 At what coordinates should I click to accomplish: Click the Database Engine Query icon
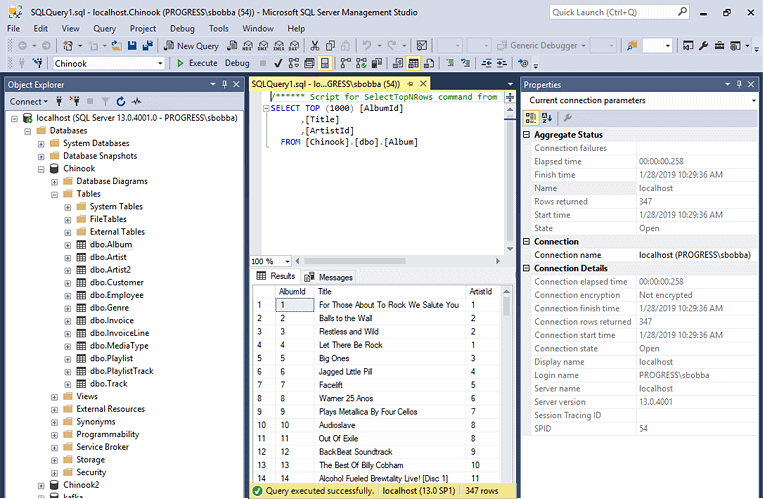pos(232,46)
